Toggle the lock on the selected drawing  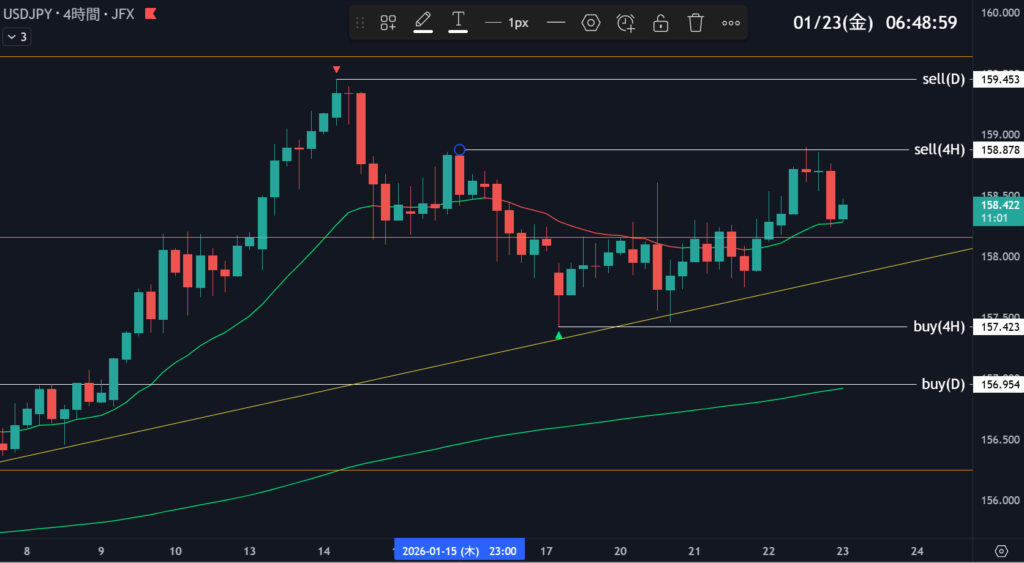[660, 22]
